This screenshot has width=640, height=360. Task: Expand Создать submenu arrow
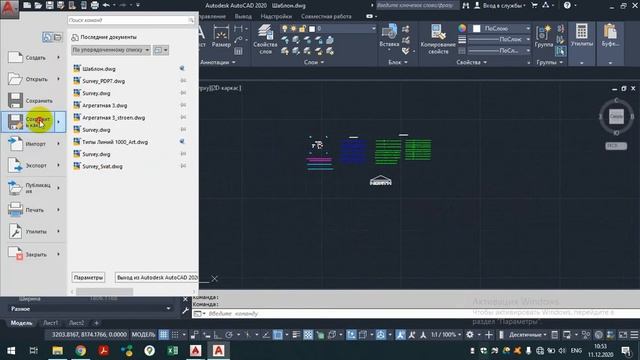[59, 58]
